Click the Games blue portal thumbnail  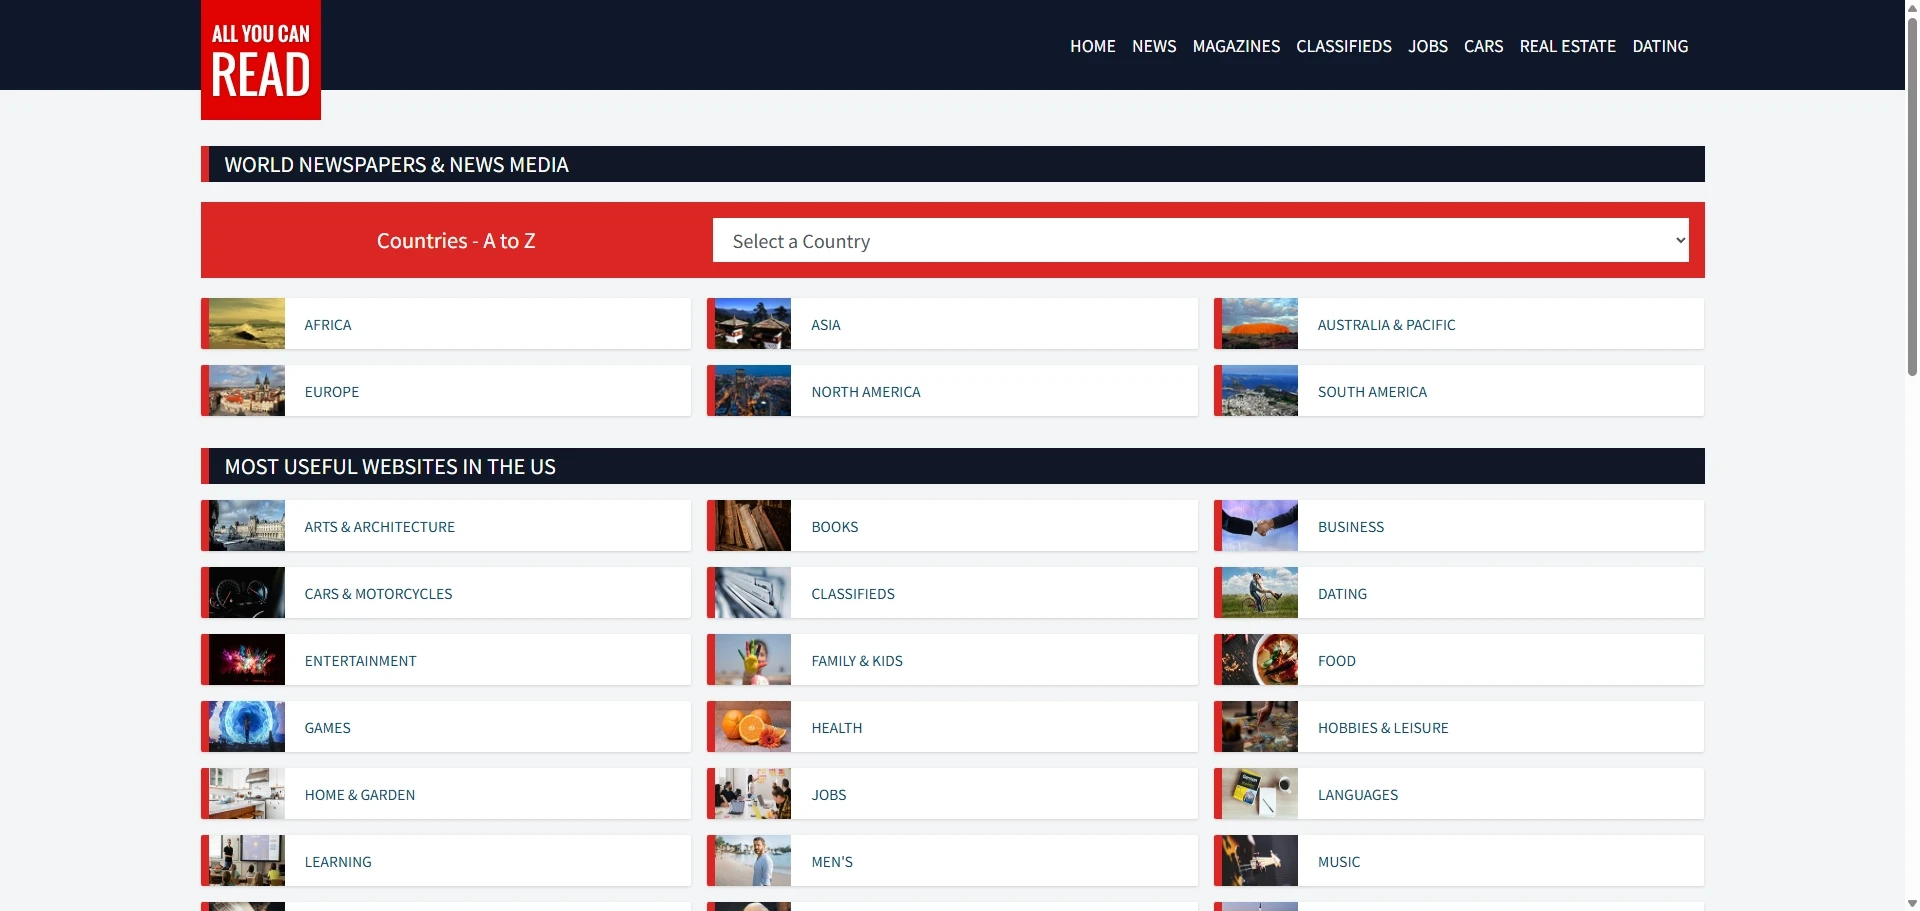247,726
